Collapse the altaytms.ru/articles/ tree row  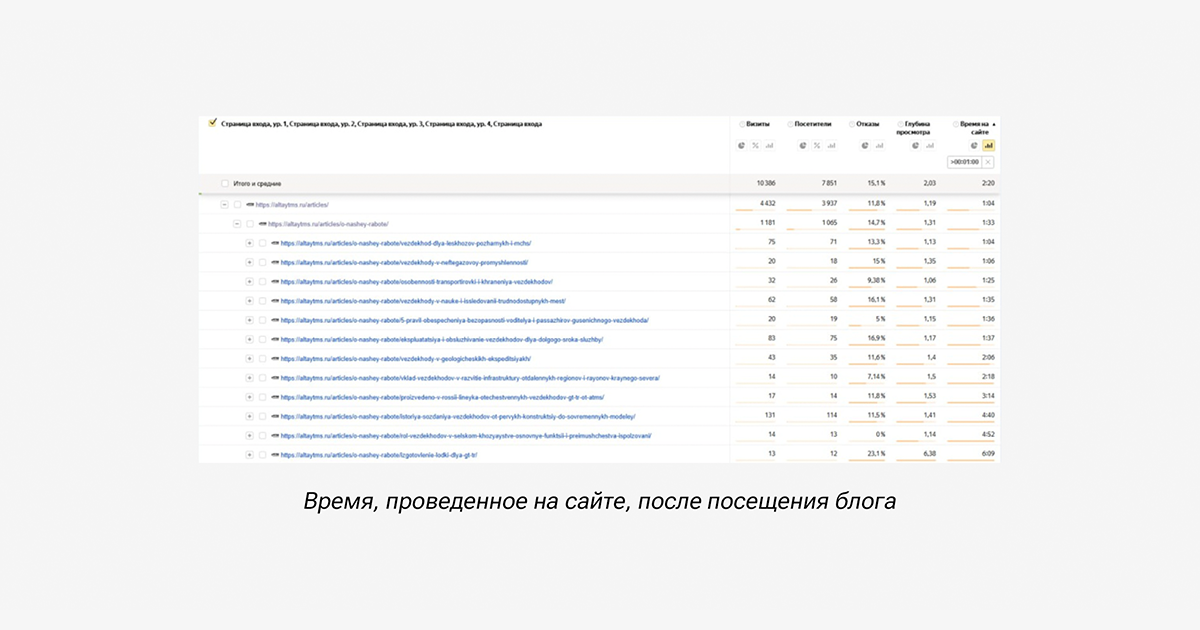(224, 204)
